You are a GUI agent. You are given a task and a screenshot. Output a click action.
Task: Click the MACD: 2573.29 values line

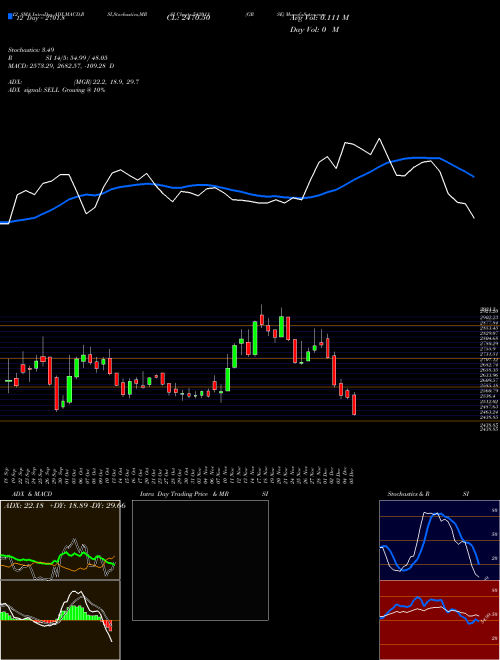click(61, 66)
